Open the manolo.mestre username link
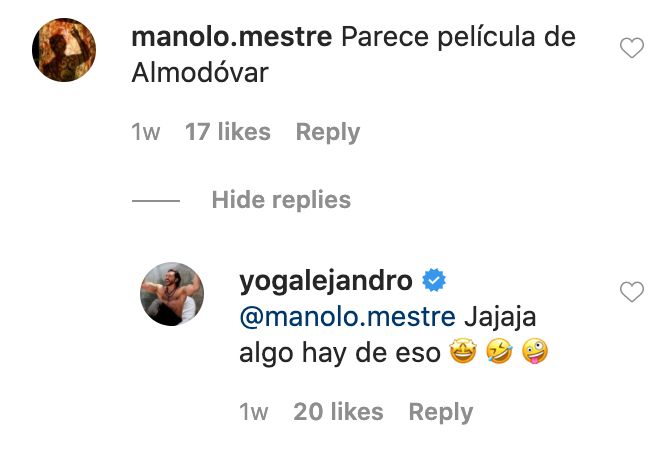The height and width of the screenshot is (466, 666). point(232,37)
